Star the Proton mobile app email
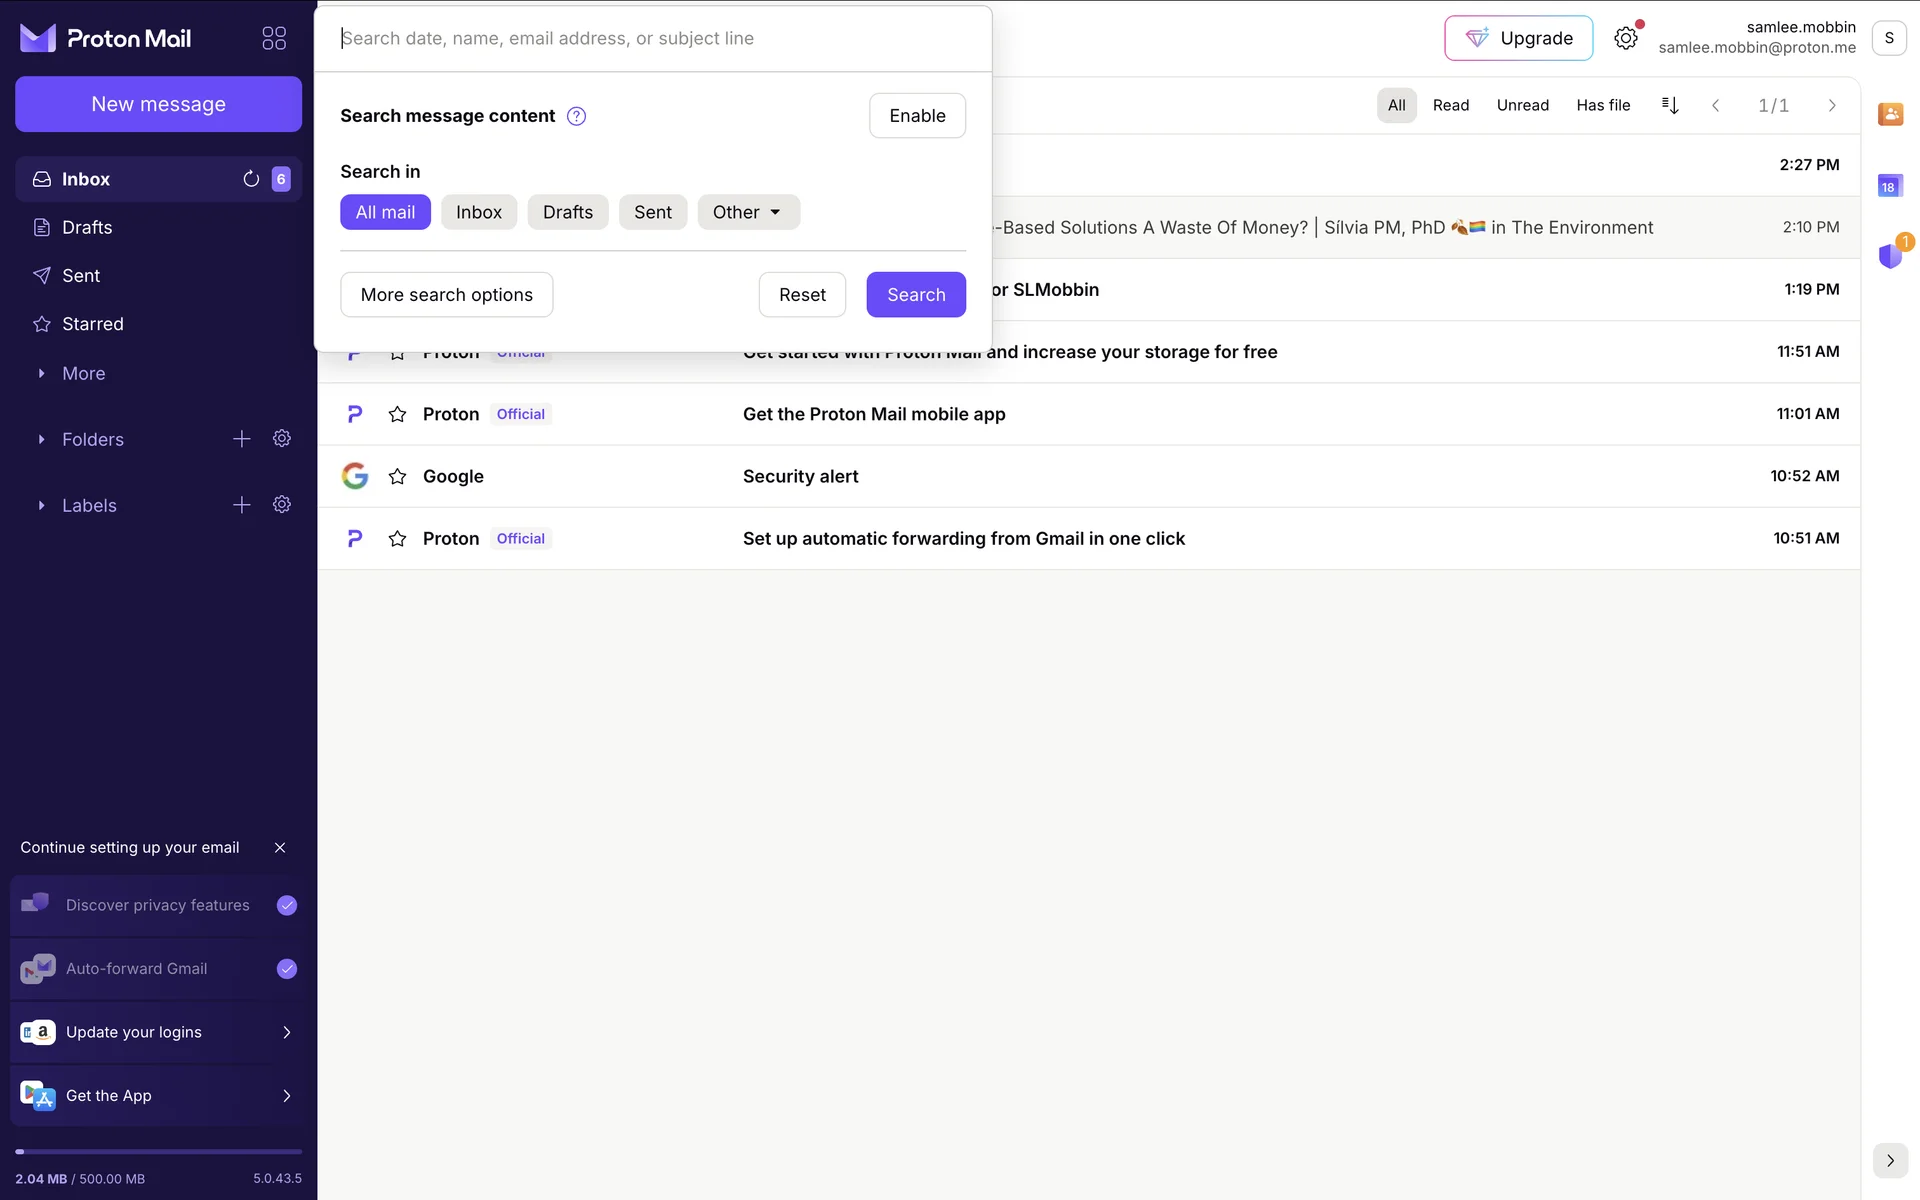The image size is (1920, 1200). point(397,414)
